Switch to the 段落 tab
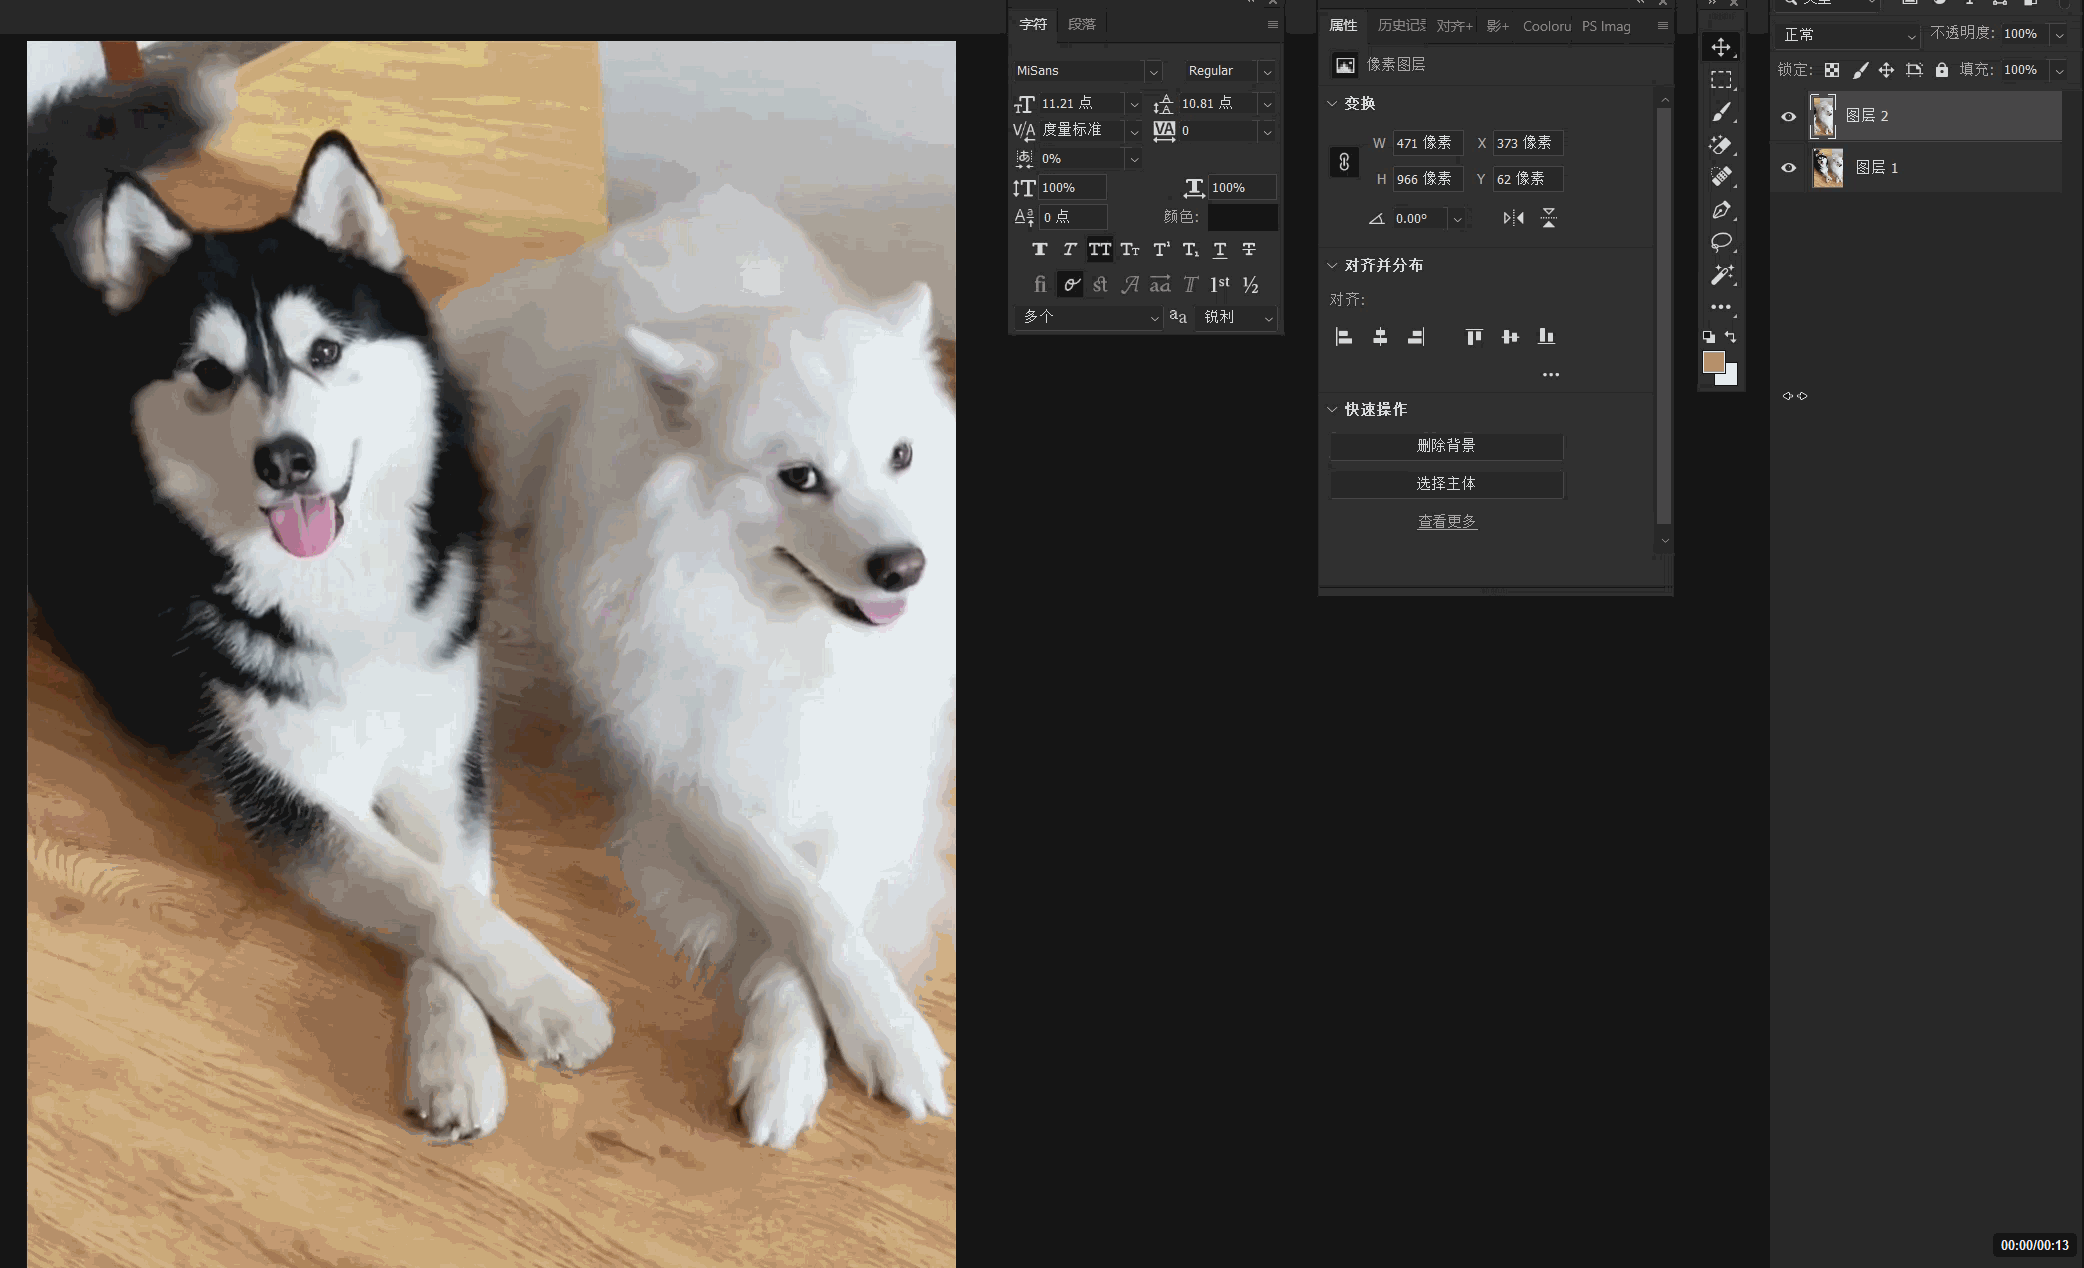 (1081, 24)
